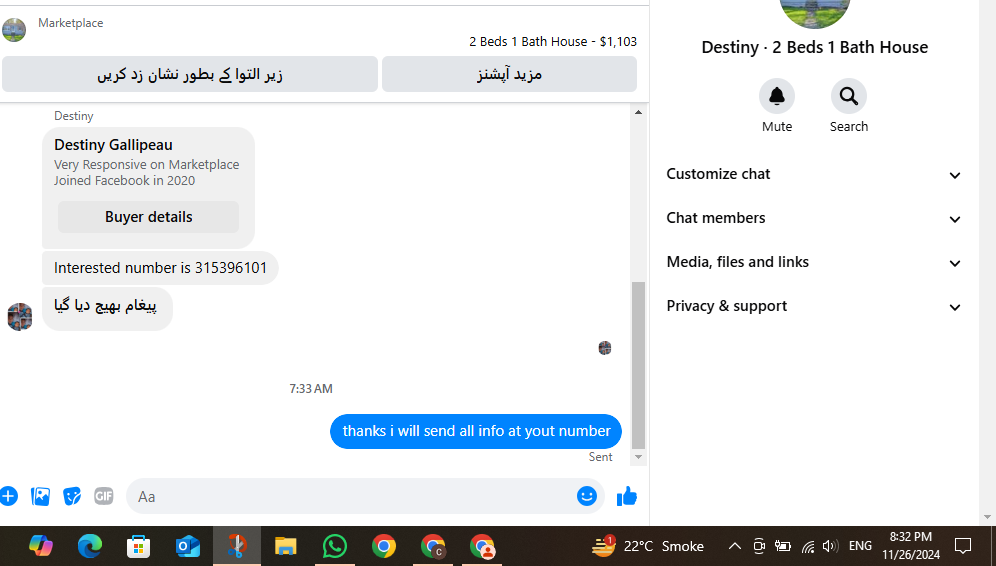The image size is (996, 566).
Task: Expand Privacy & support section
Action: tap(813, 306)
